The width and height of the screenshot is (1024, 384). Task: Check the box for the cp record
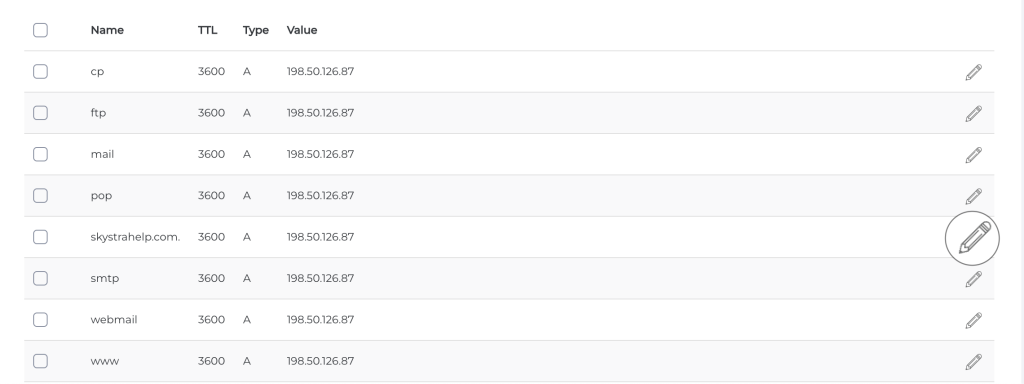[40, 71]
